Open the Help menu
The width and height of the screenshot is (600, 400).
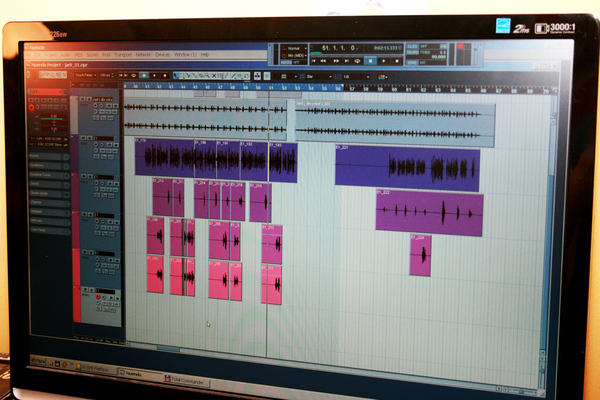204,54
